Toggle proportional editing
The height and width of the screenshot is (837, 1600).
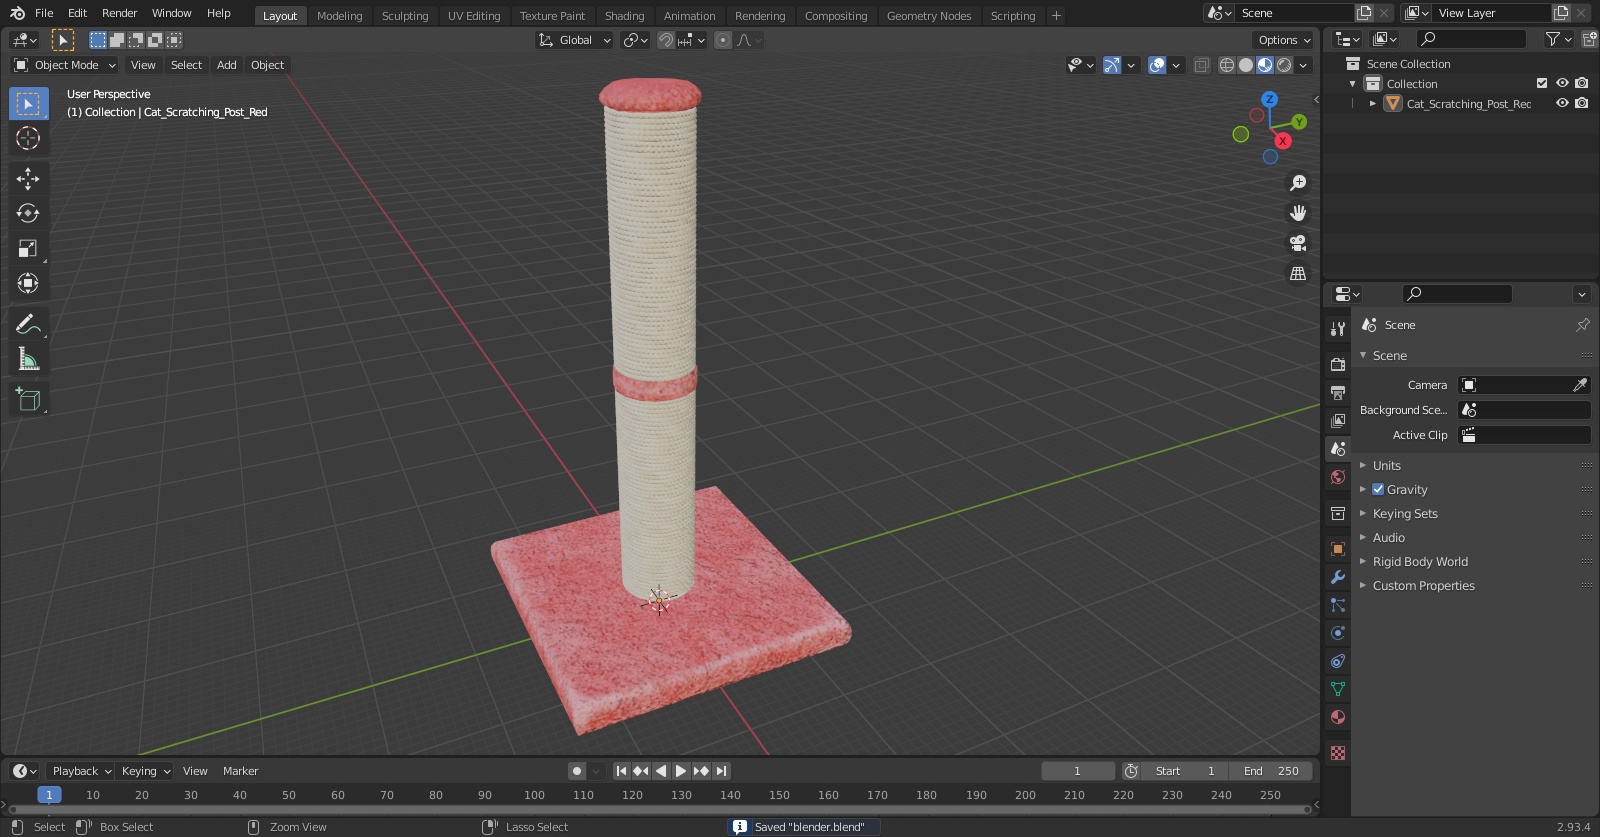[723, 40]
